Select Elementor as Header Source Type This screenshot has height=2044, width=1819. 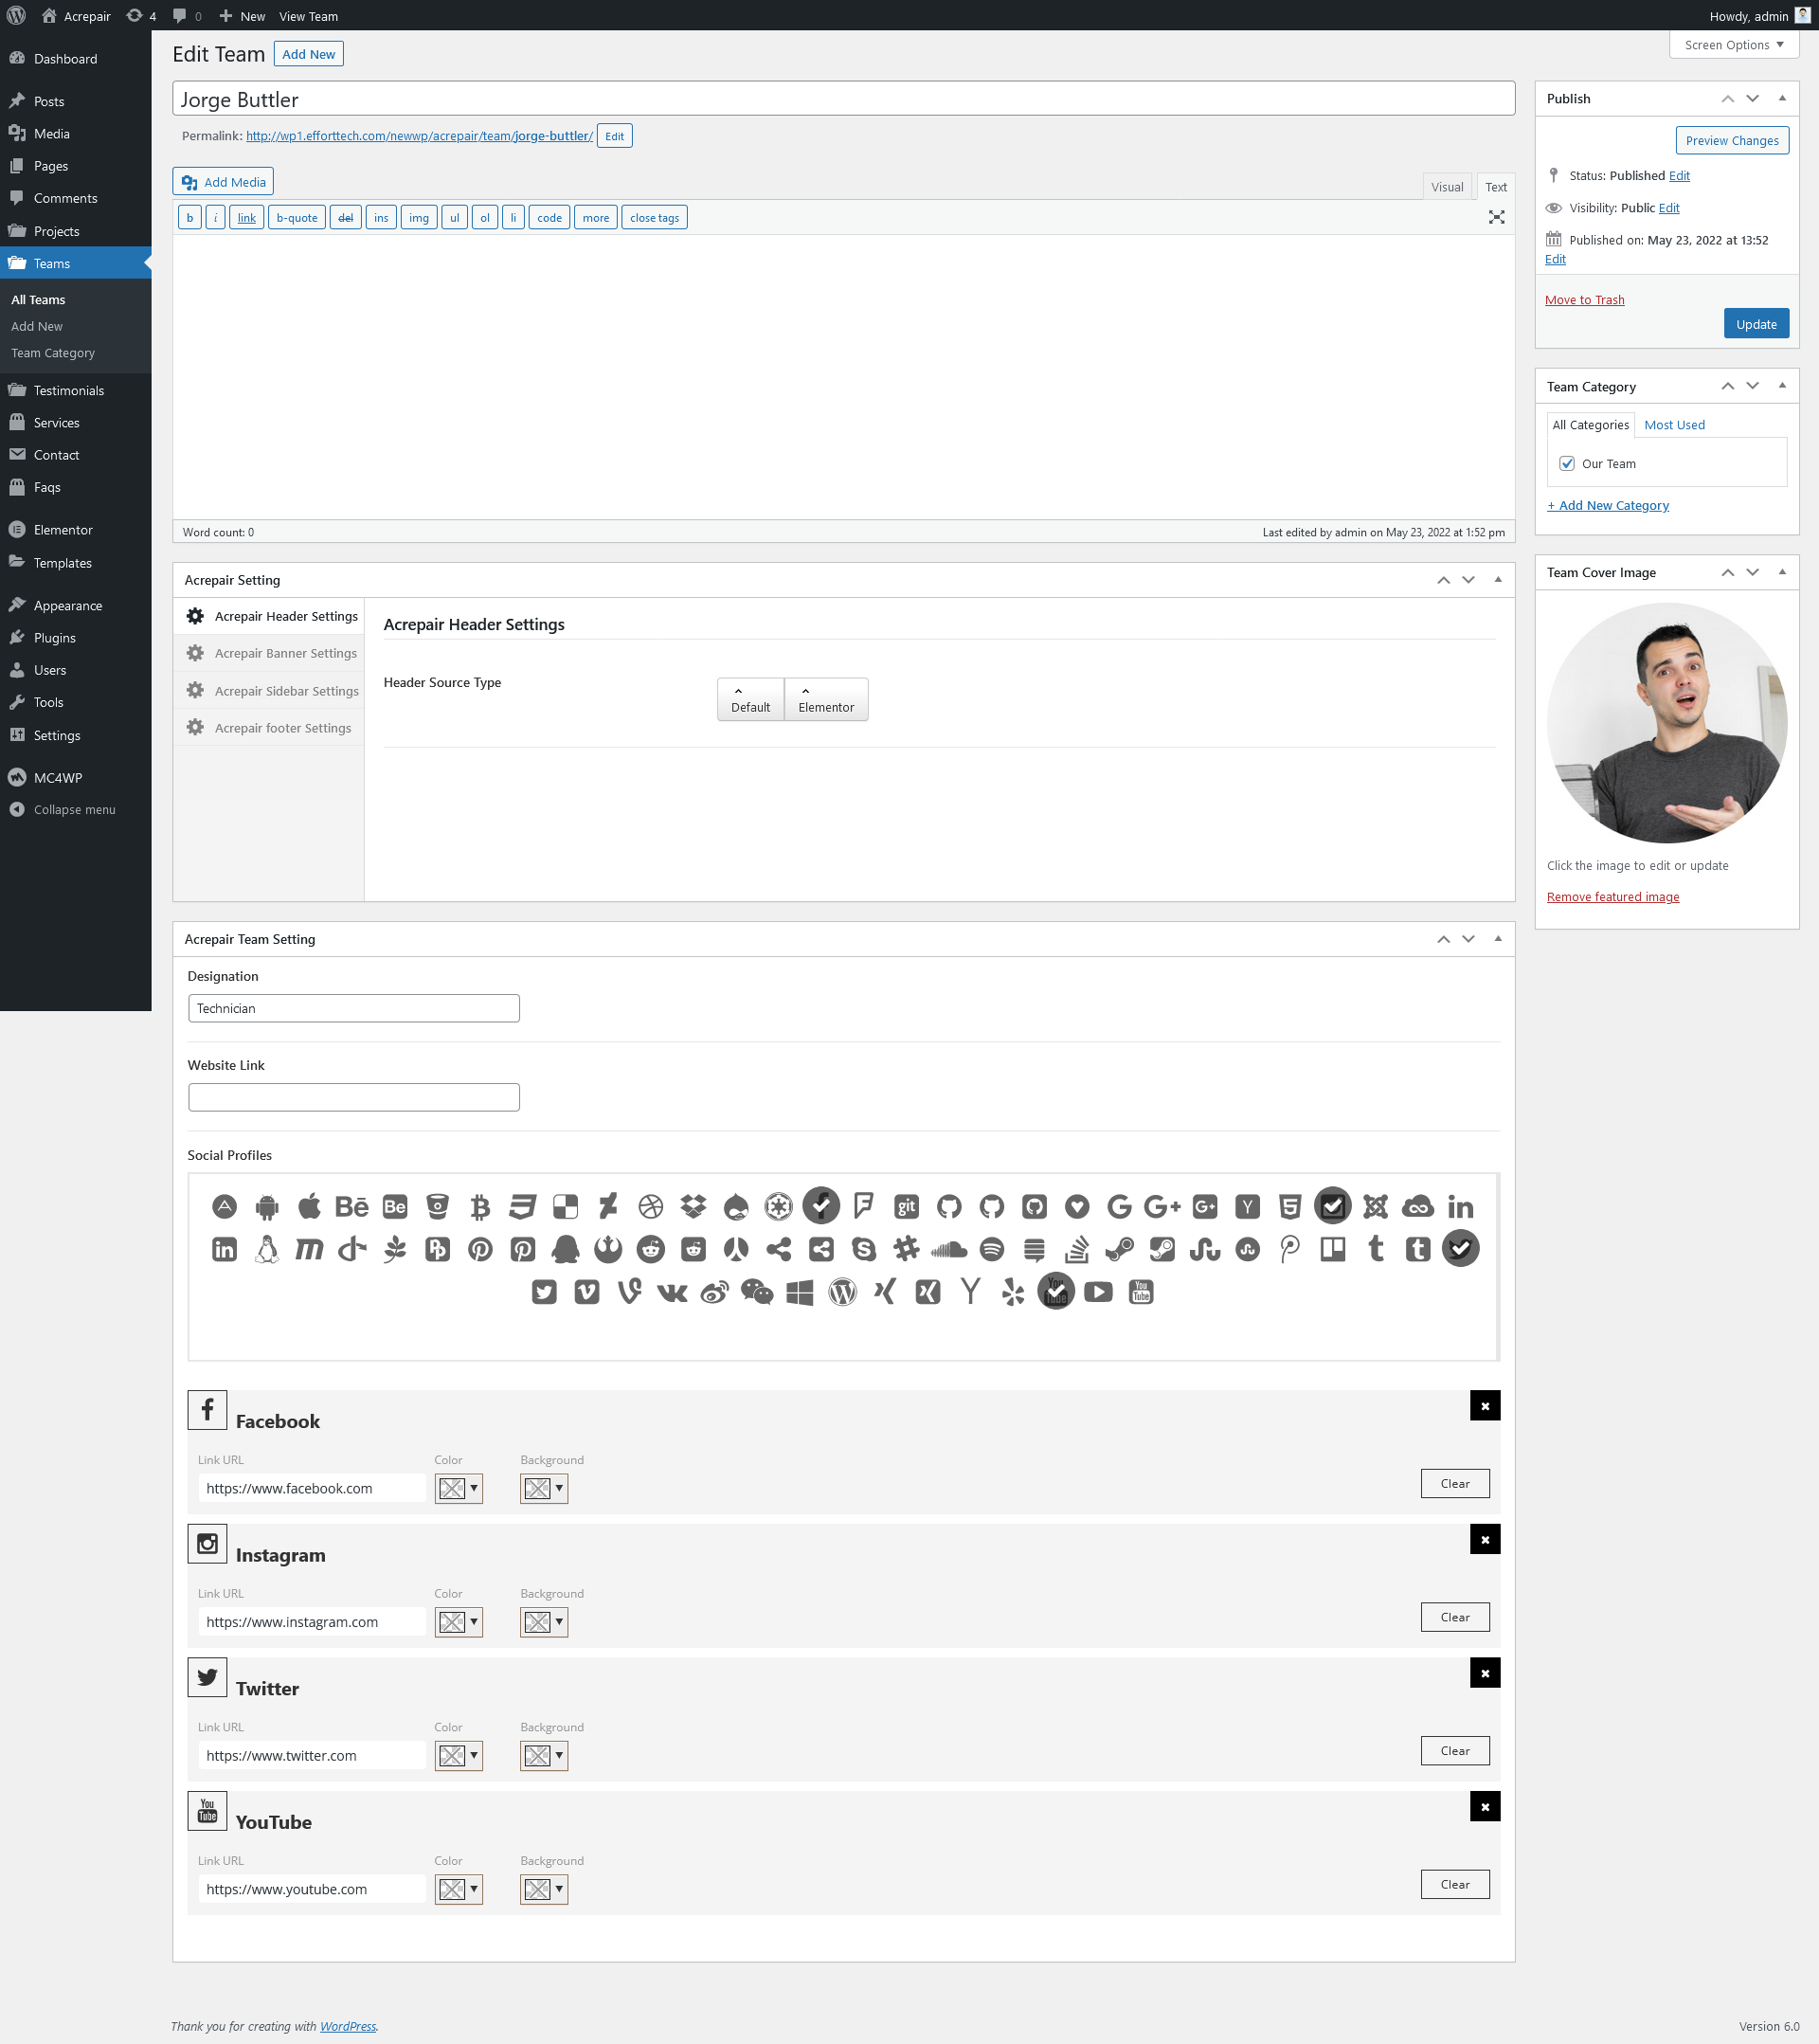click(826, 699)
